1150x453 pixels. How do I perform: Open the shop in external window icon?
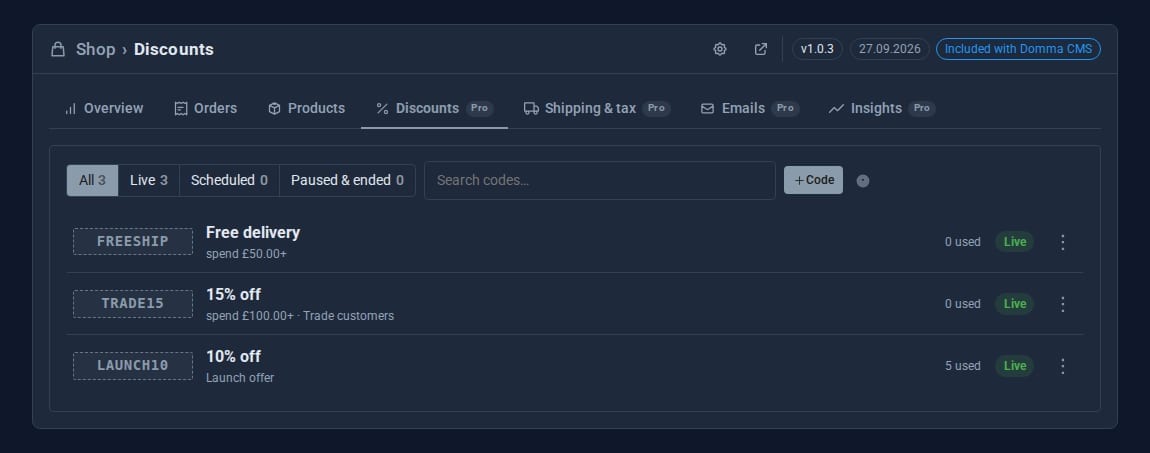tap(761, 49)
